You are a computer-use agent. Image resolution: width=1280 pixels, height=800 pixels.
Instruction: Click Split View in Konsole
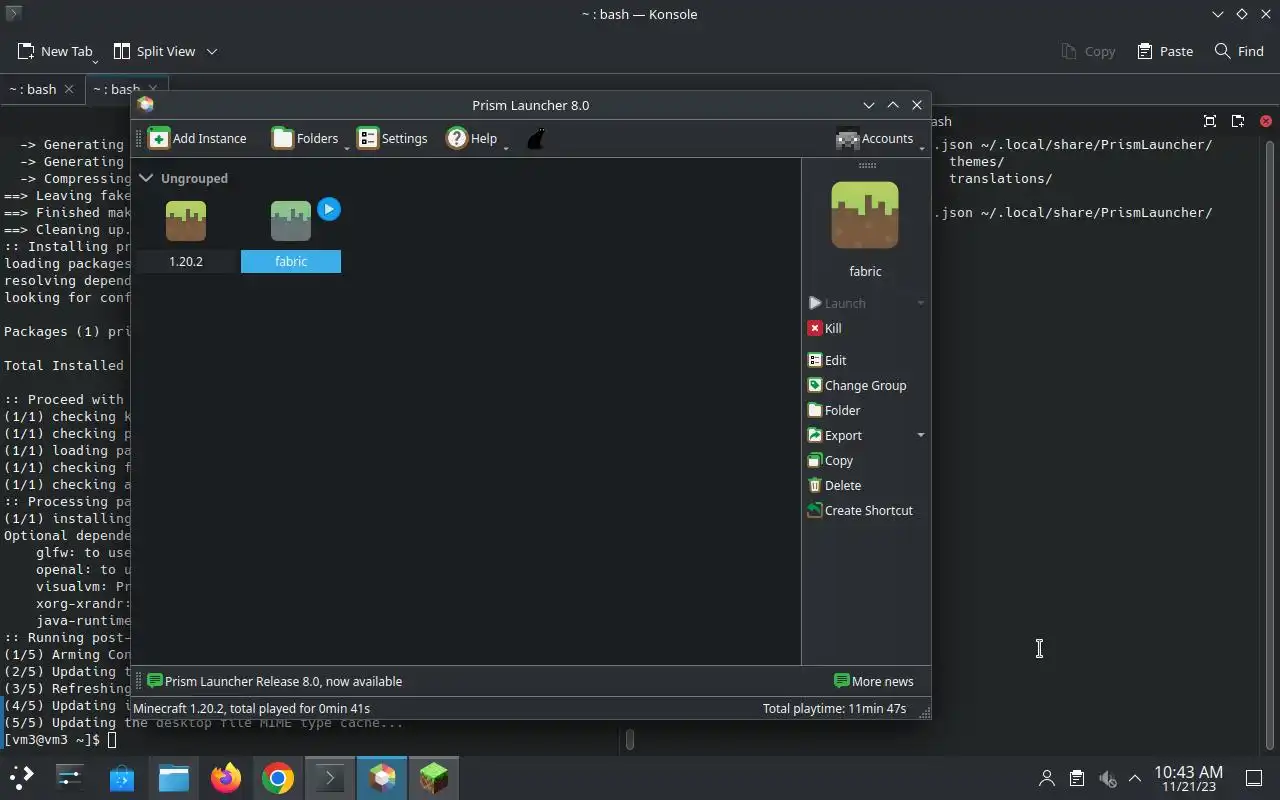click(155, 51)
